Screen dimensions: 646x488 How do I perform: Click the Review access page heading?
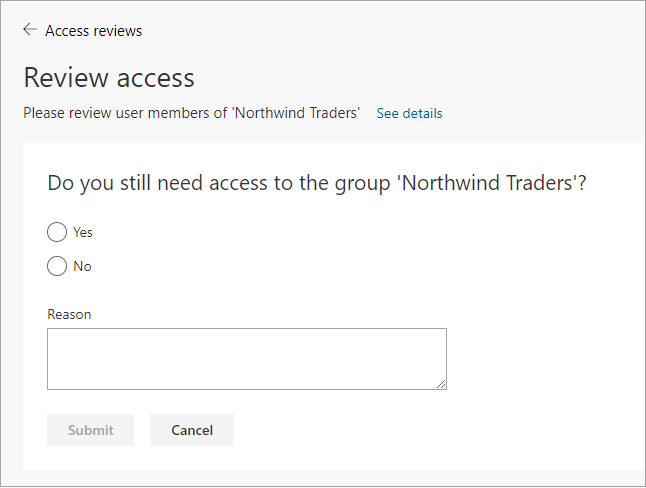click(x=109, y=77)
